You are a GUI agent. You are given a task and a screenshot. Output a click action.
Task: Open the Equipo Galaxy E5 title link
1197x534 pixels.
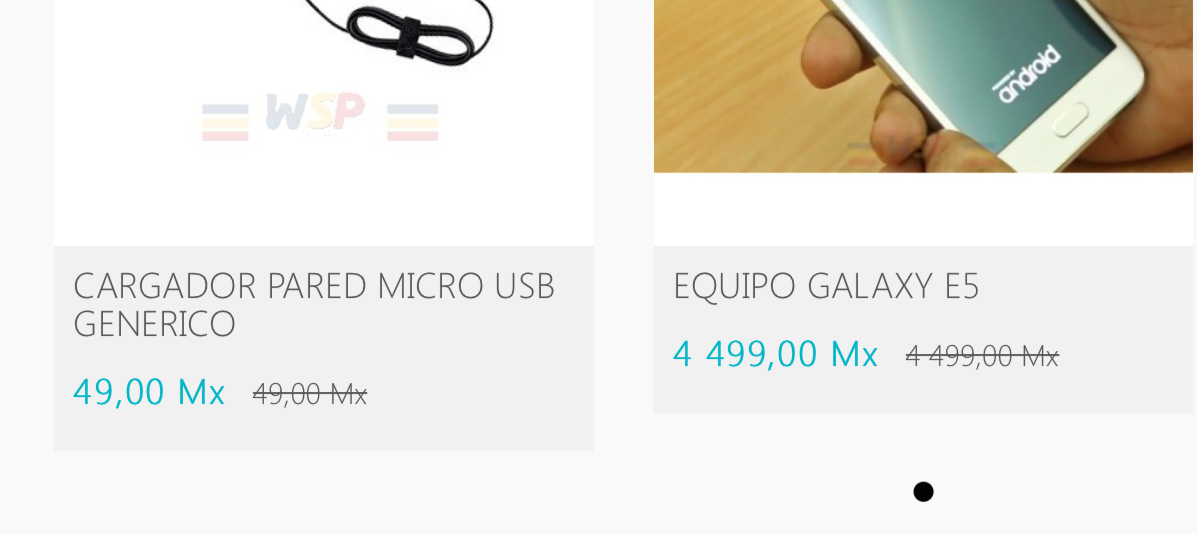pos(825,286)
